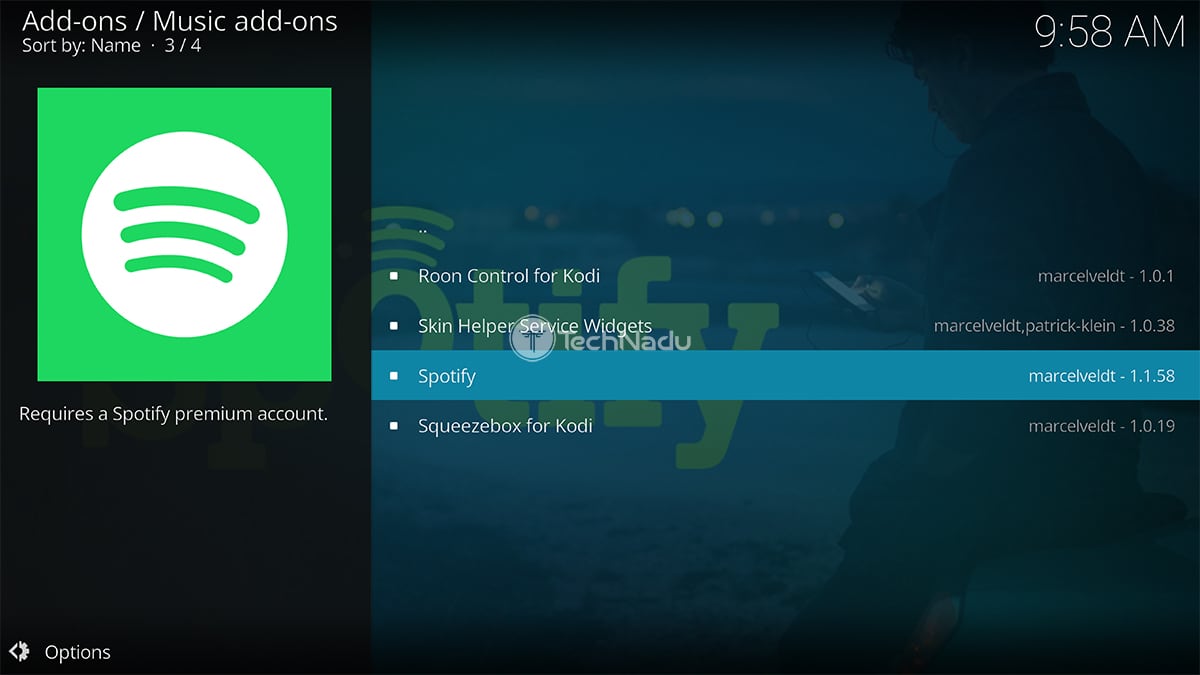Screen dimensions: 1200x675
Task: Select the Spotify add-on row
Action: pyautogui.click(x=785, y=376)
